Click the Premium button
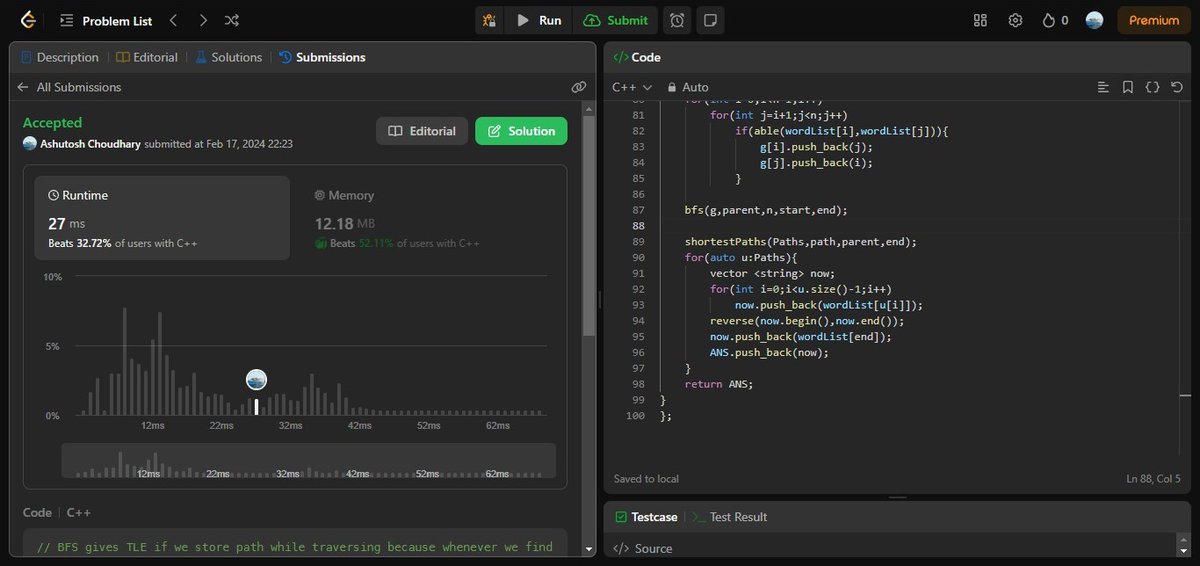 [x=1154, y=20]
